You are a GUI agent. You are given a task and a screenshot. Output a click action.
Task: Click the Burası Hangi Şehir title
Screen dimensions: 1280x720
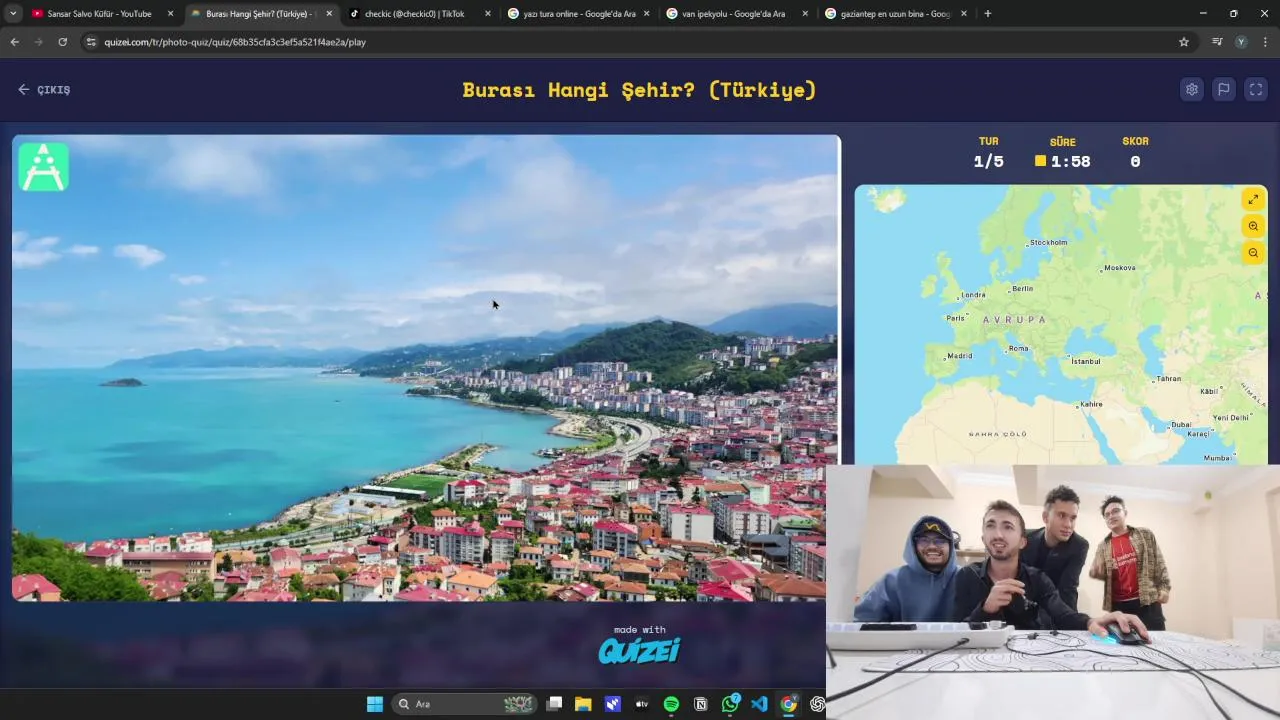coord(639,90)
